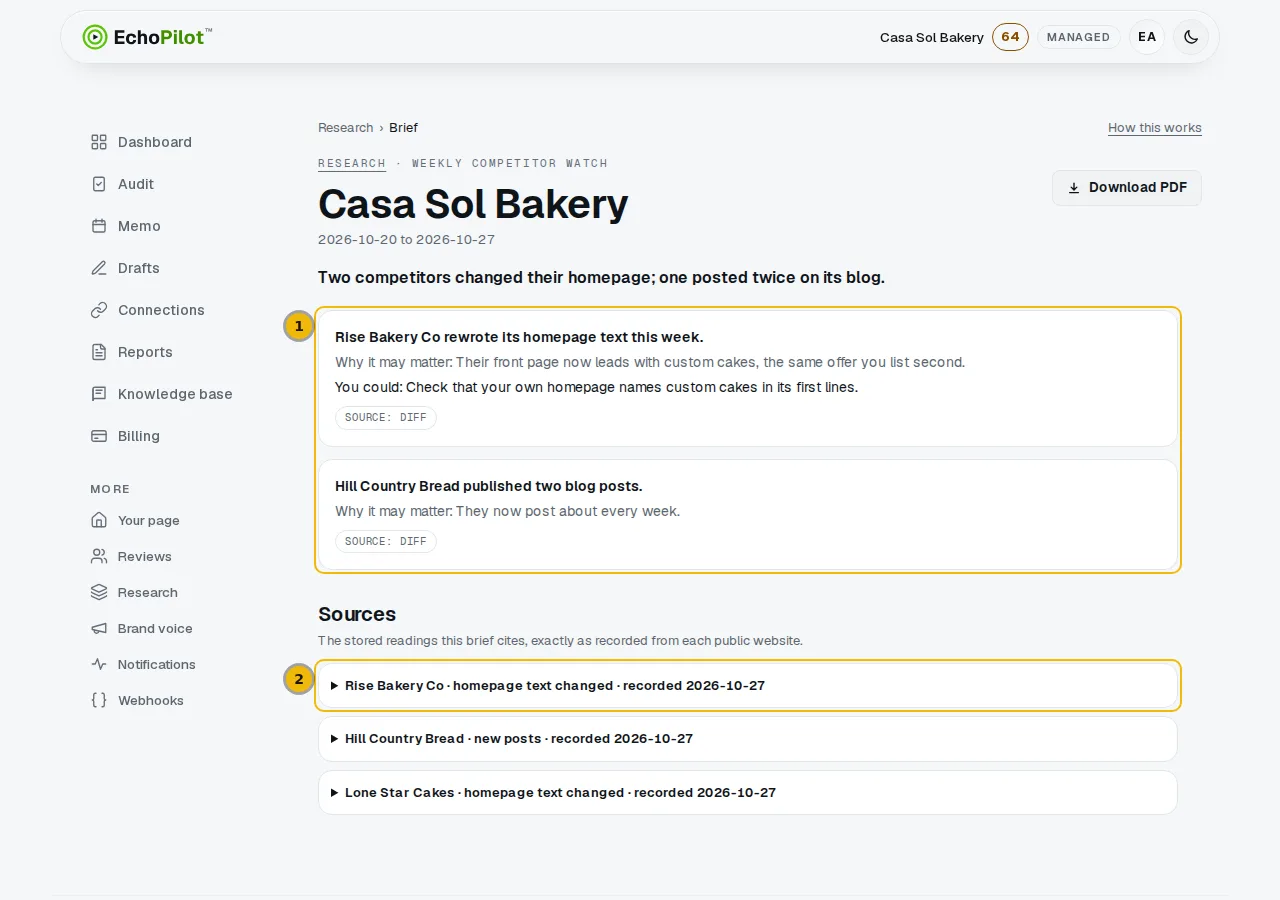Toggle dark mode with moon button
The height and width of the screenshot is (900, 1280).
click(1191, 37)
